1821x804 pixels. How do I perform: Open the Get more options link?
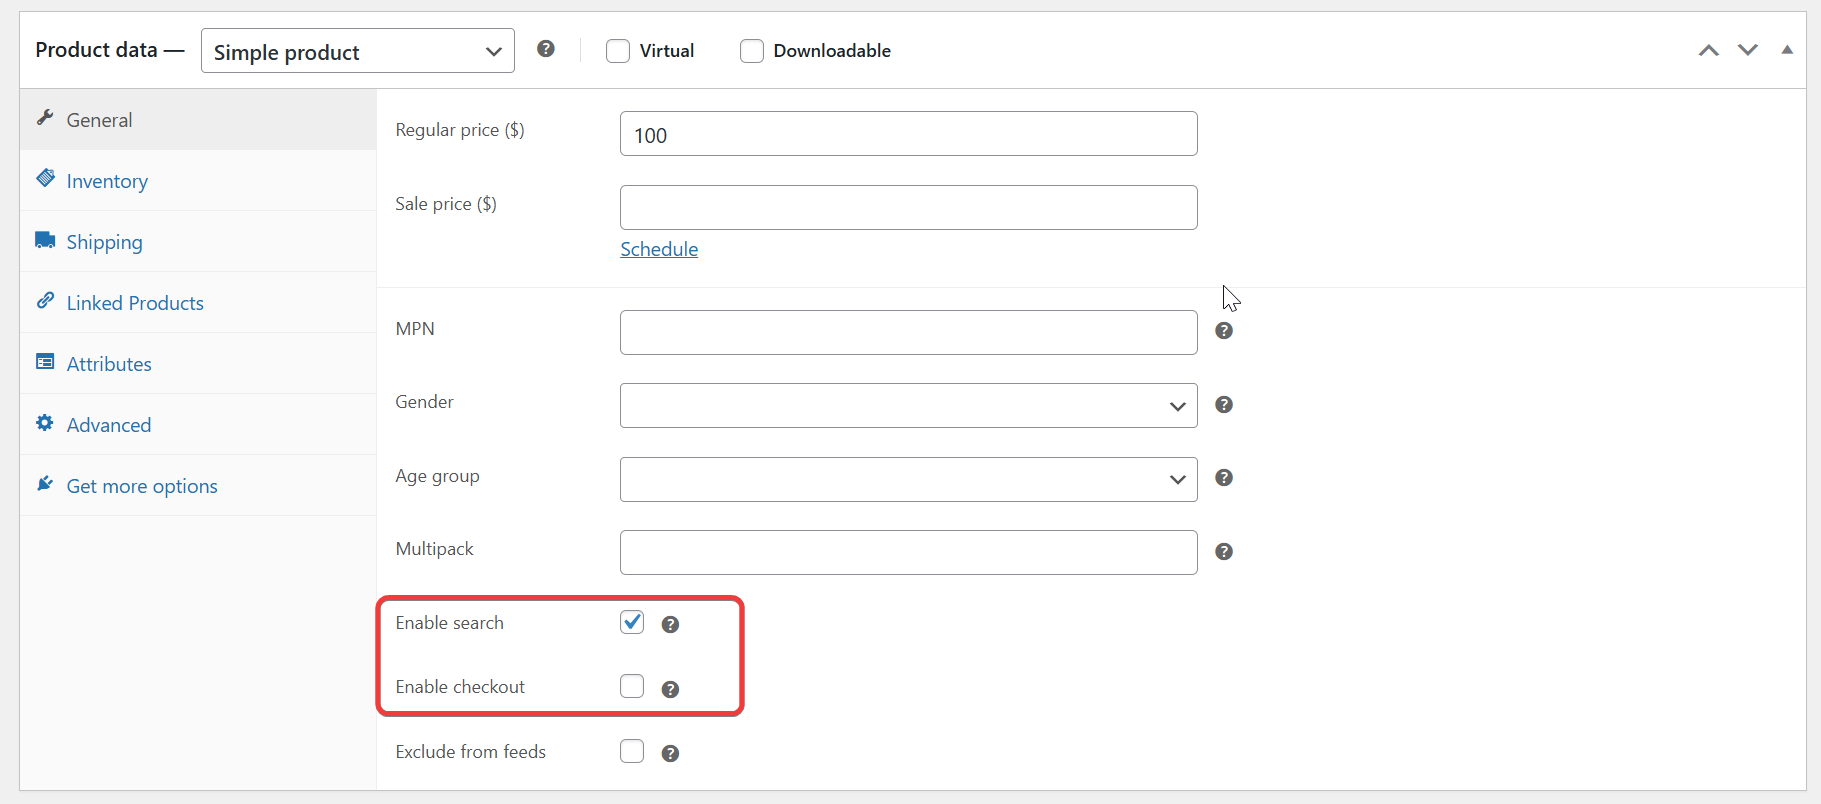click(x=142, y=486)
